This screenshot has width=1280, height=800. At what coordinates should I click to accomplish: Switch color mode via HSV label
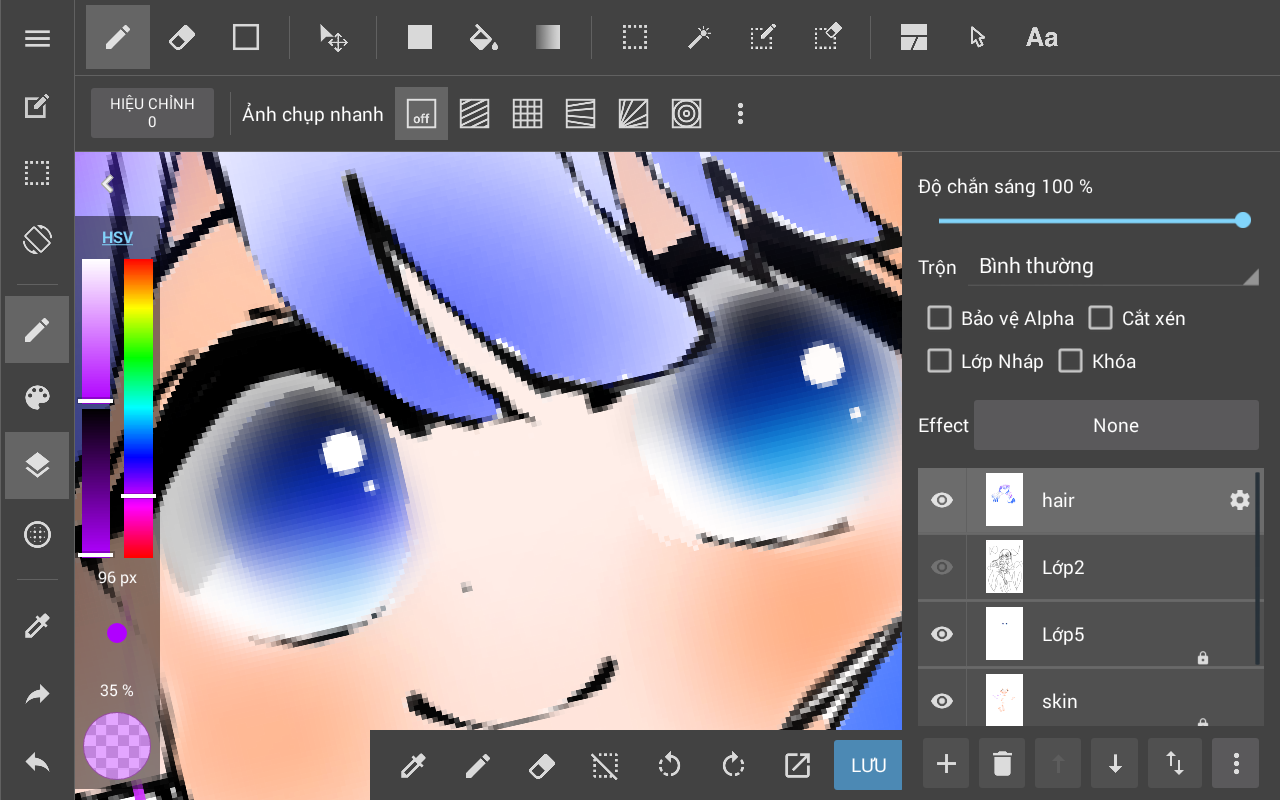coord(117,238)
